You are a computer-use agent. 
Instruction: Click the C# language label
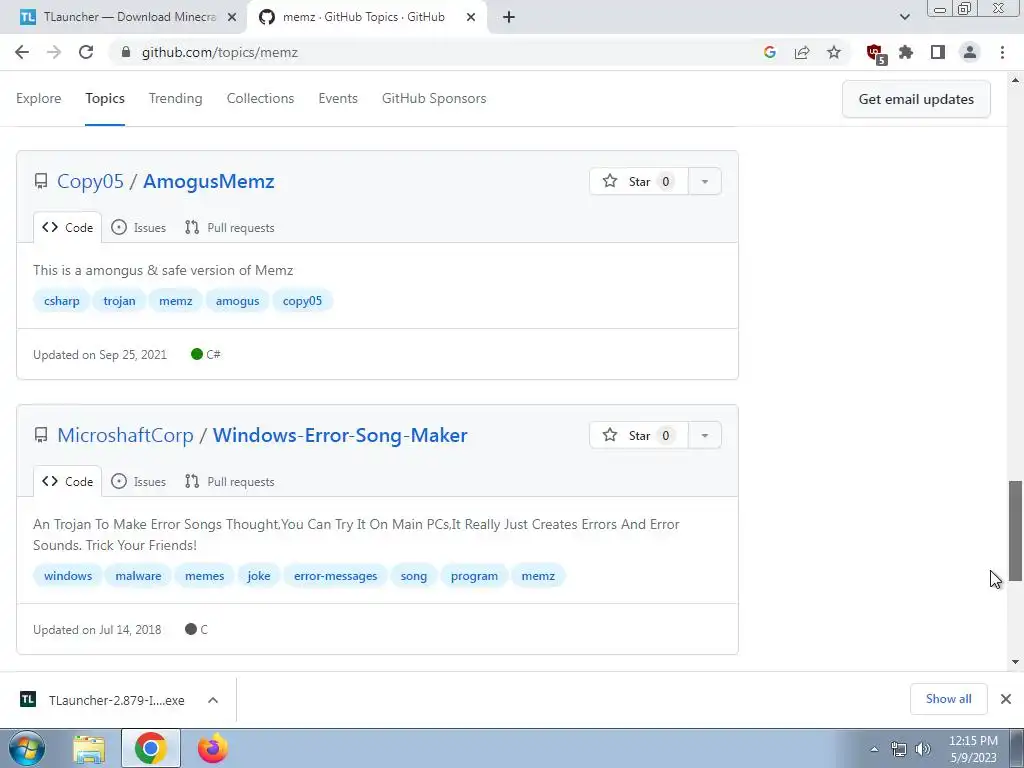click(x=206, y=355)
